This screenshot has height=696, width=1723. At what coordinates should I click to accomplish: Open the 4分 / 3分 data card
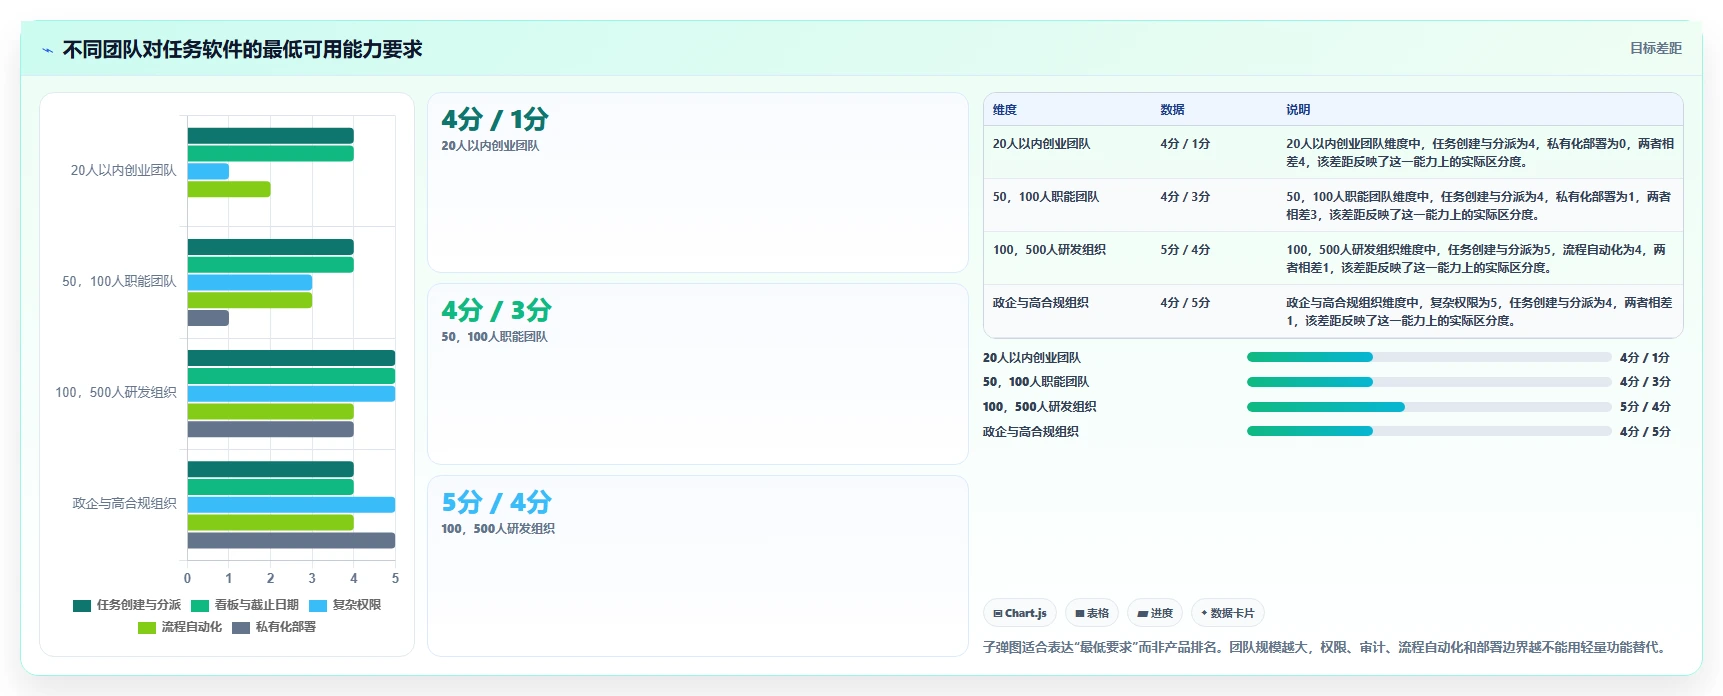[x=698, y=374]
